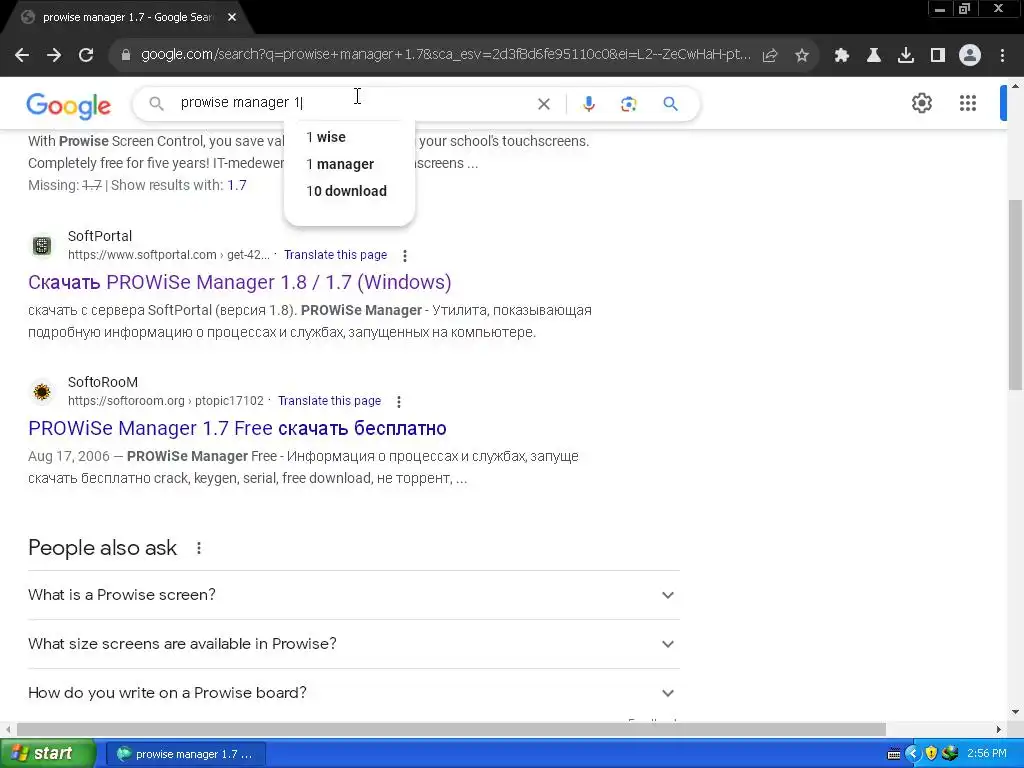Click the keyboard icon in the system tray

coord(894,754)
